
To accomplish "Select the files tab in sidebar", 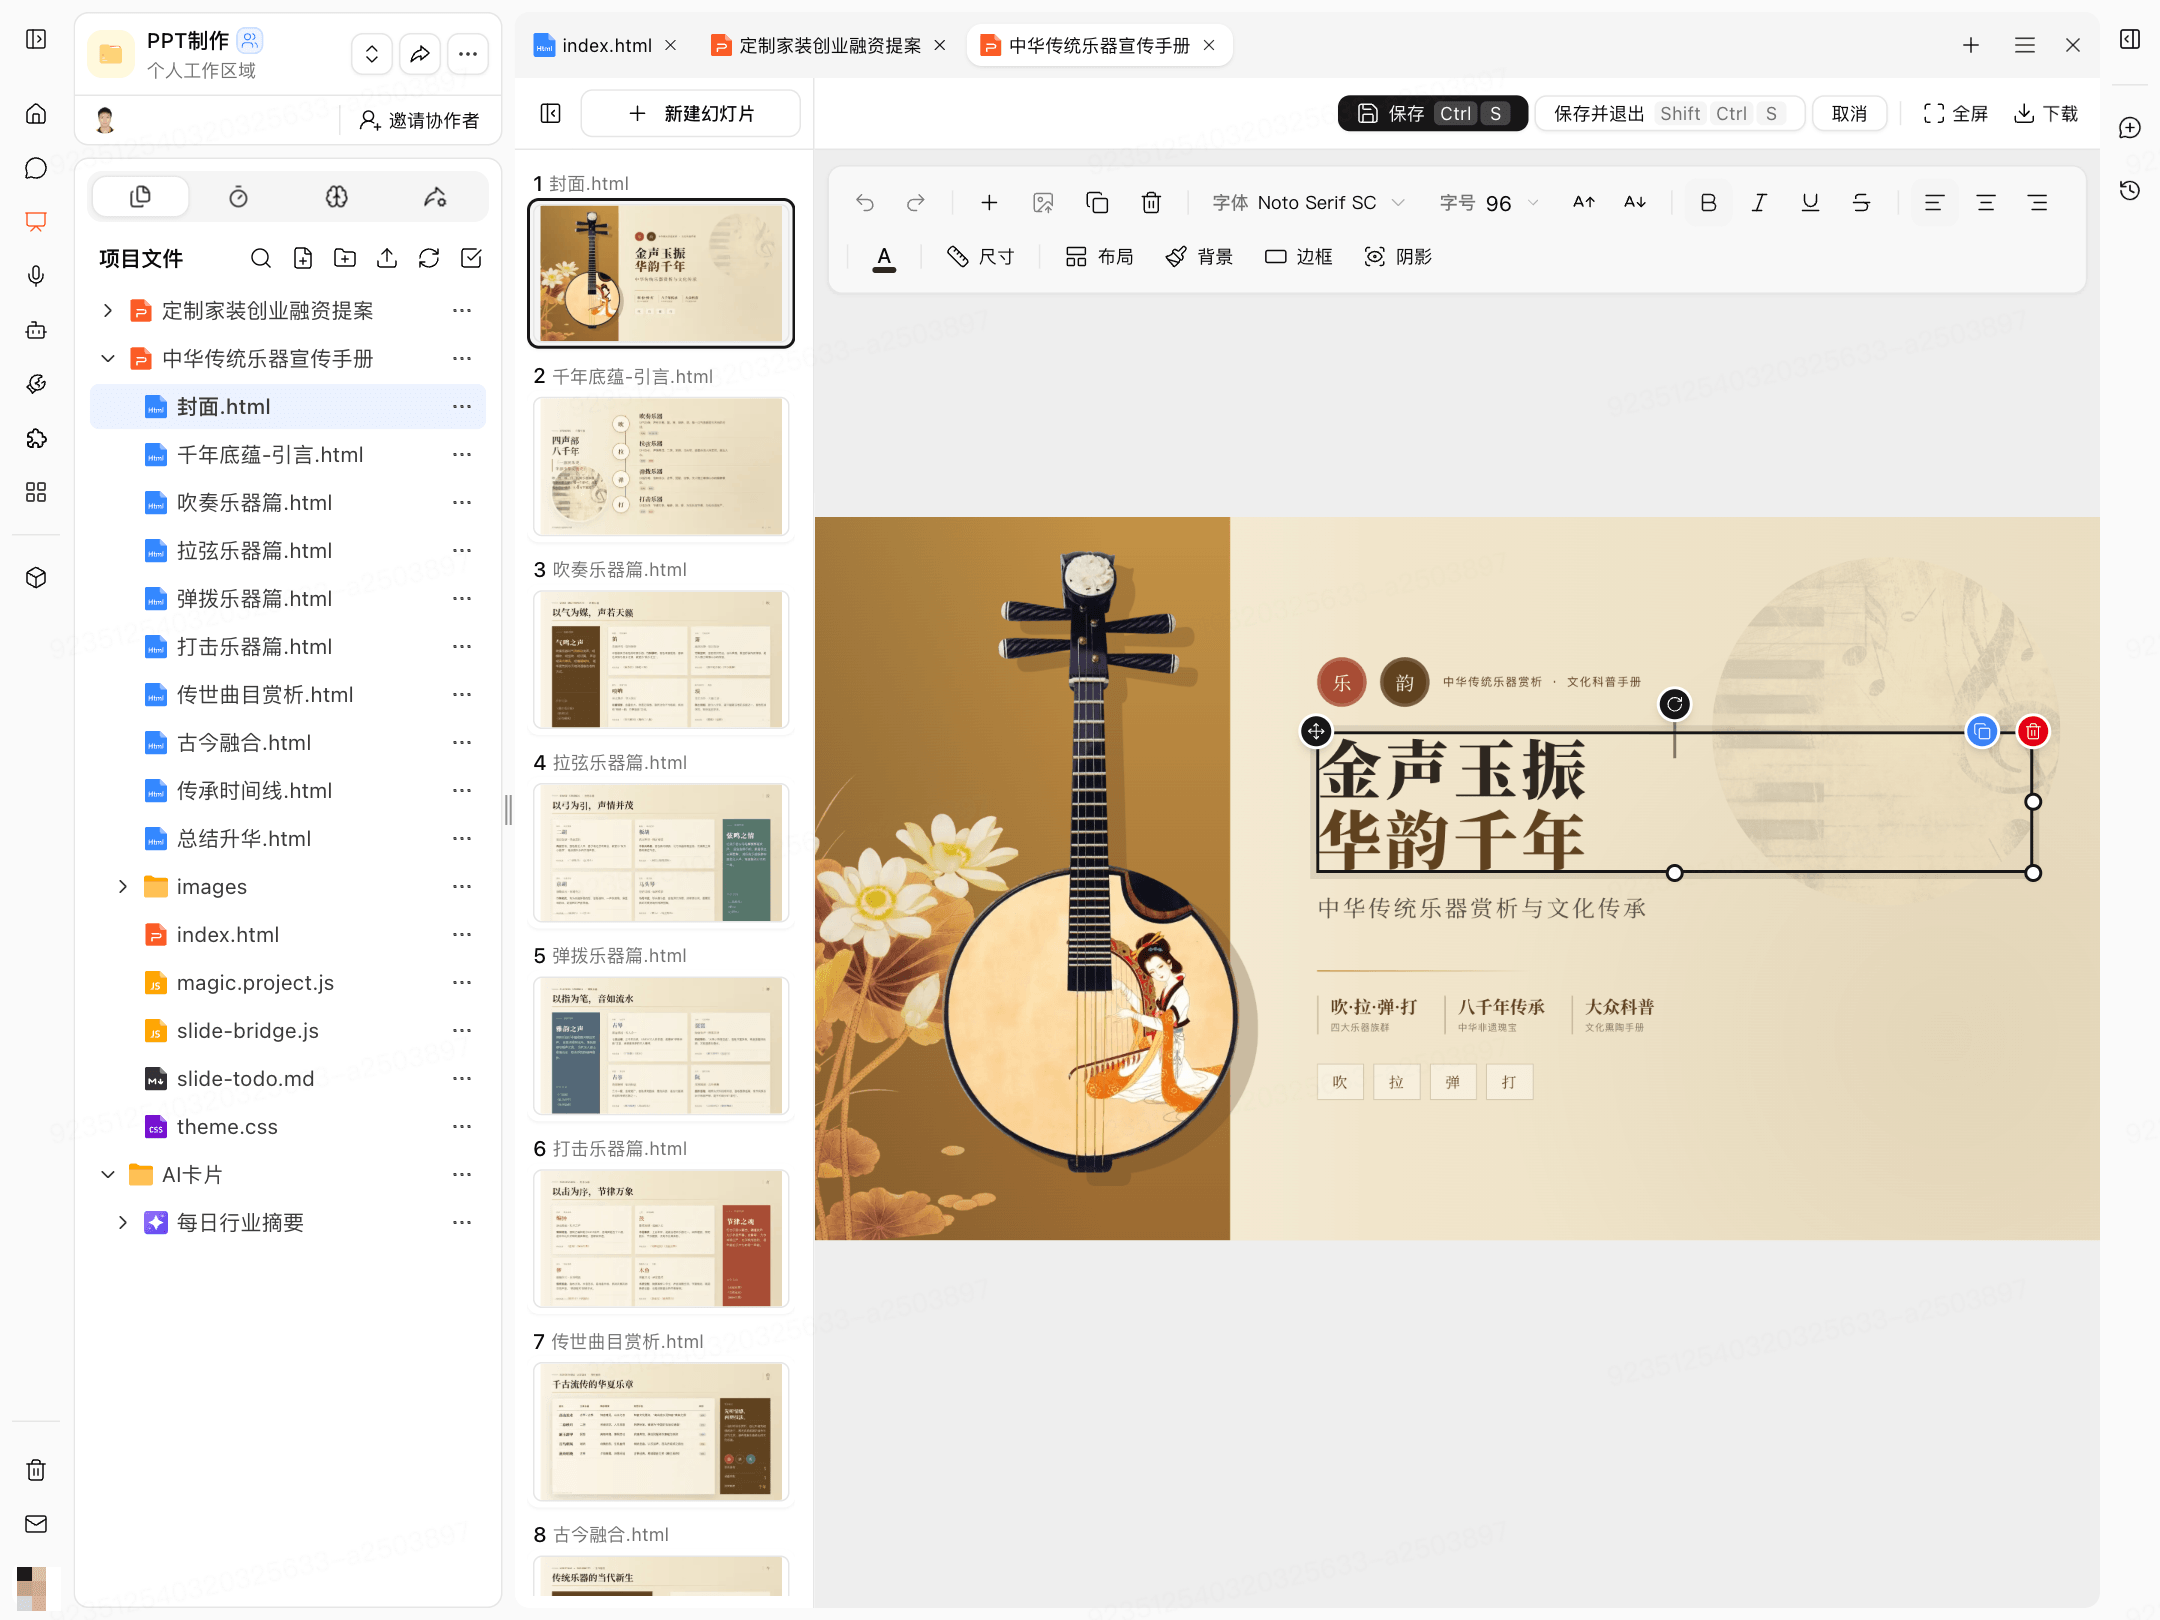I will click(x=140, y=197).
